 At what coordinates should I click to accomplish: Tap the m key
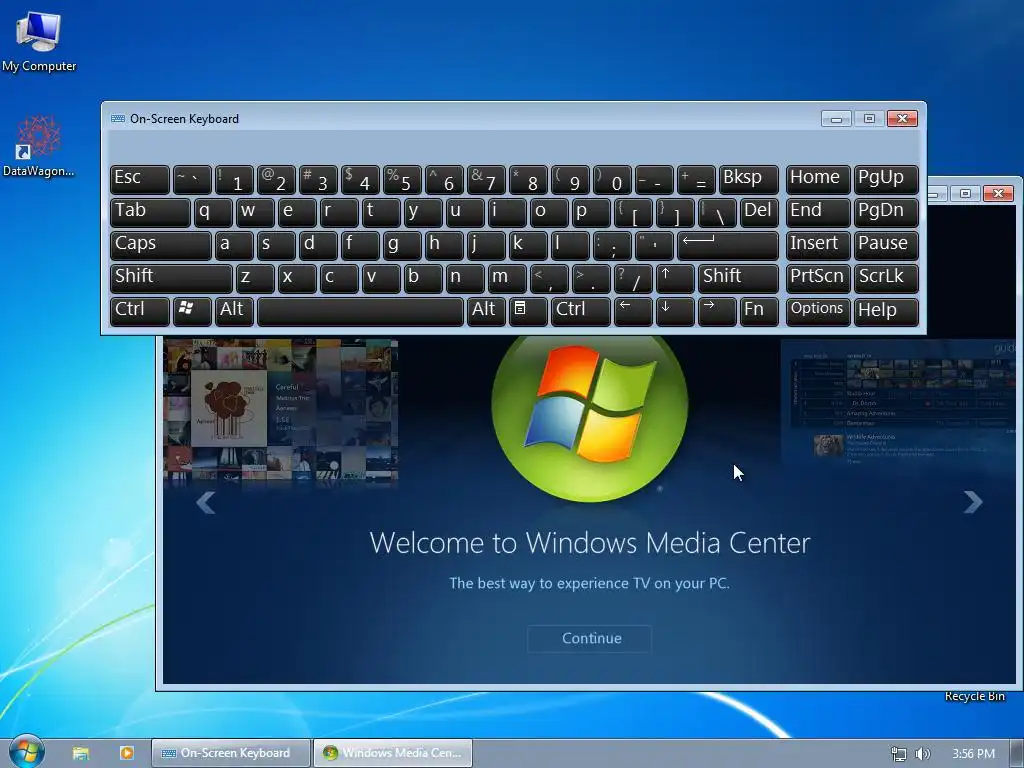[507, 278]
